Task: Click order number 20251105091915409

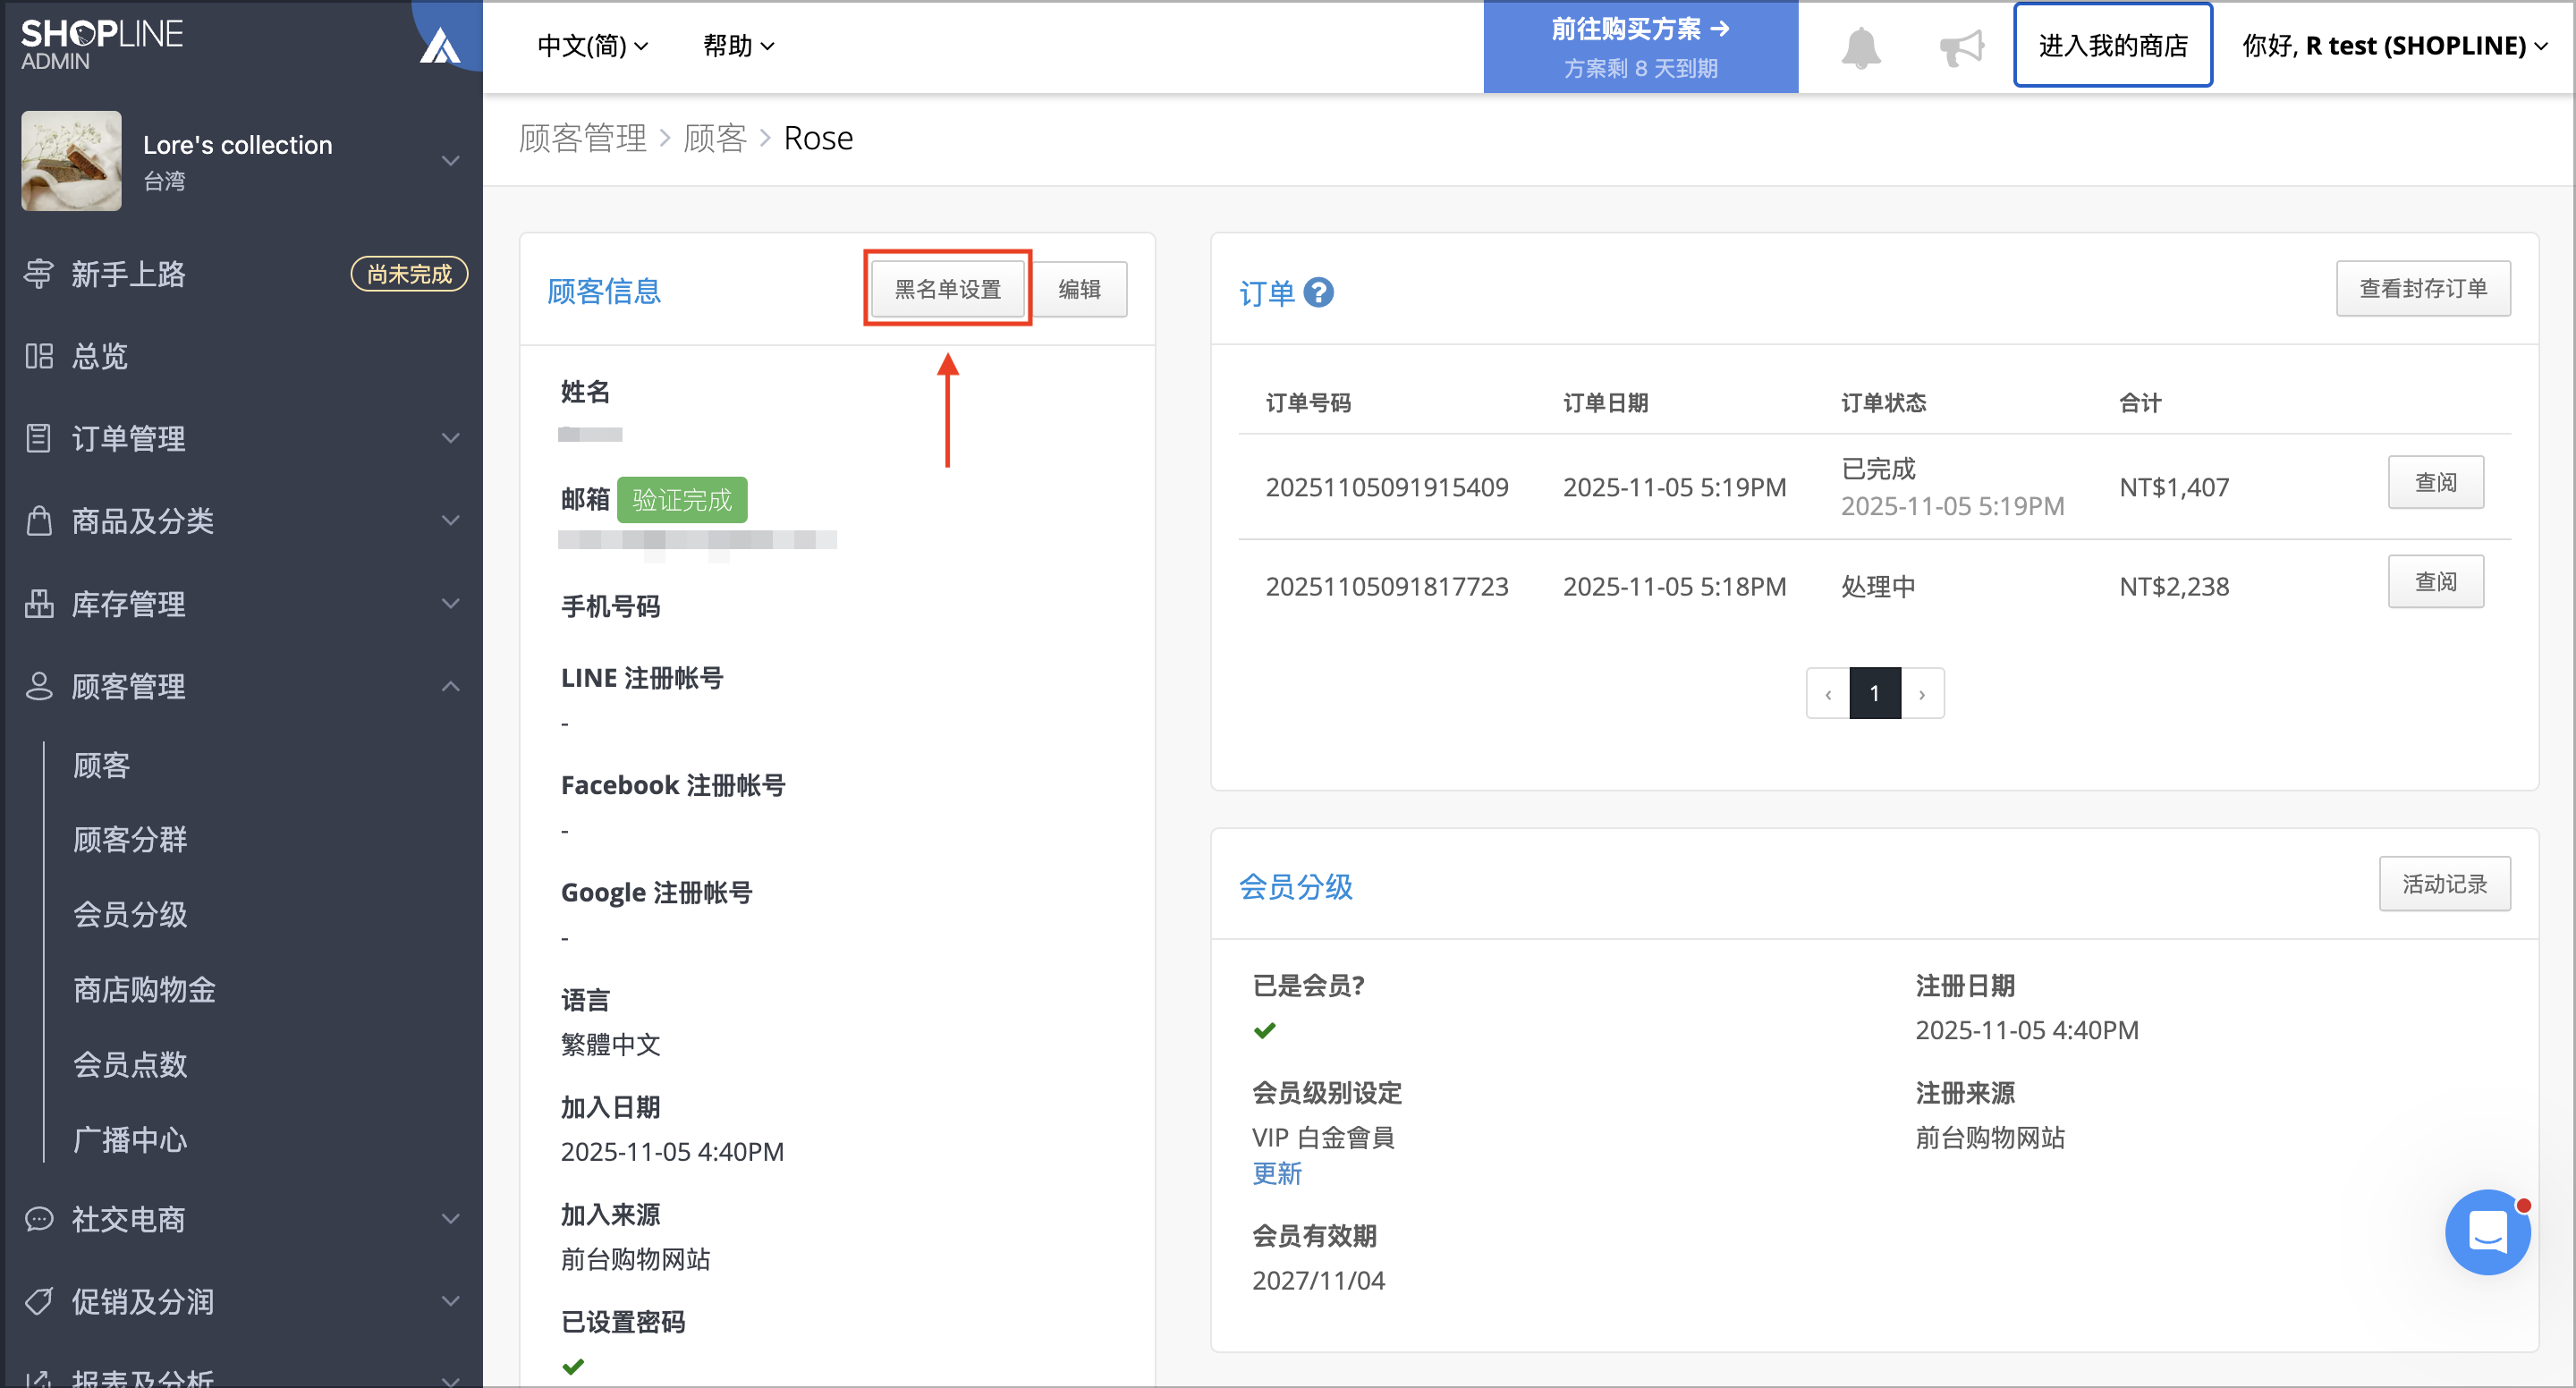Action: click(1387, 487)
